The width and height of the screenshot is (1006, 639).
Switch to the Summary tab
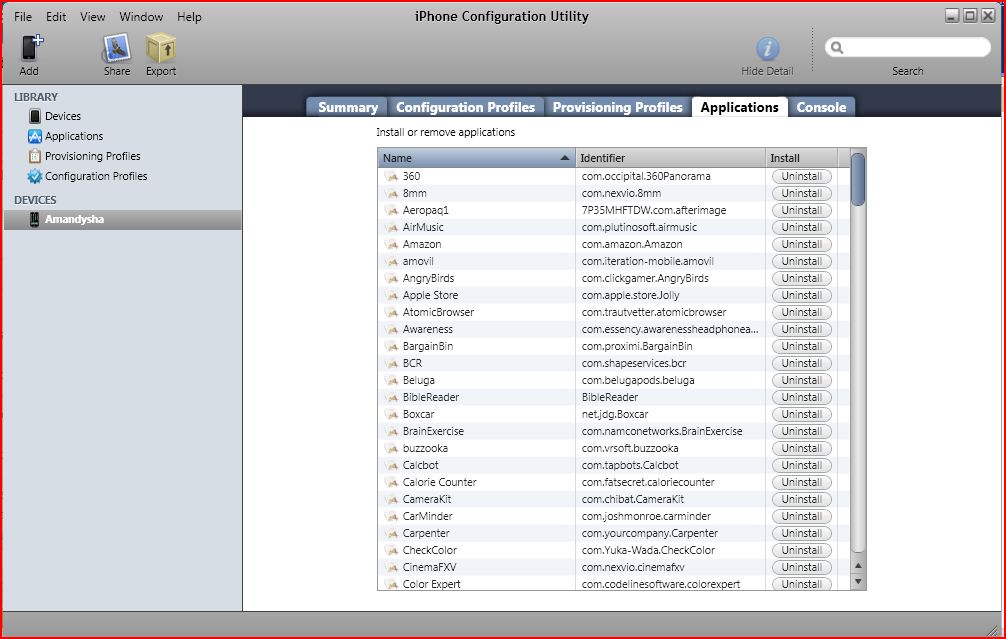tap(347, 107)
